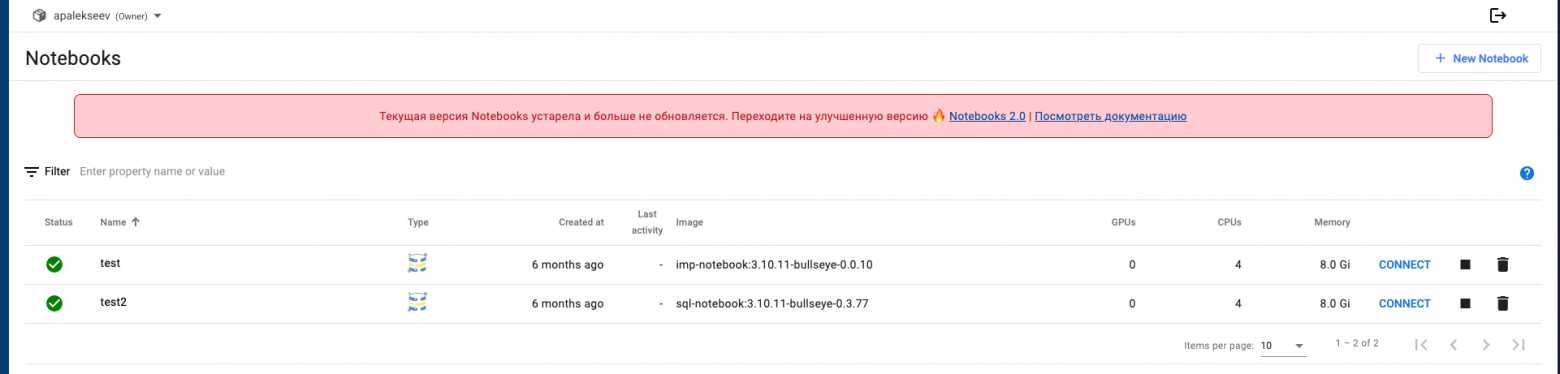This screenshot has height=374, width=1560.
Task: Open the apalekseev namespace dropdown arrow
Action: click(158, 16)
